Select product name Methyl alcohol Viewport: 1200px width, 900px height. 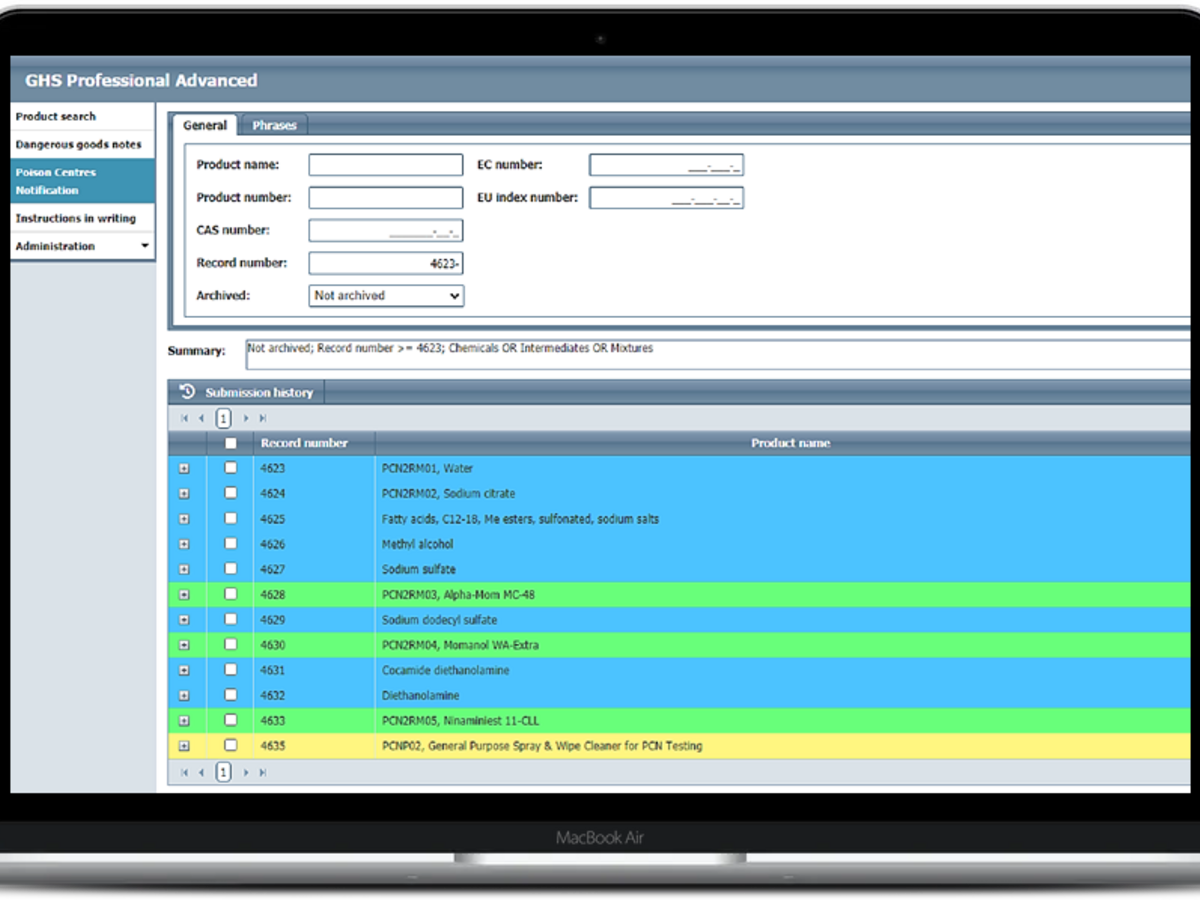tap(417, 544)
